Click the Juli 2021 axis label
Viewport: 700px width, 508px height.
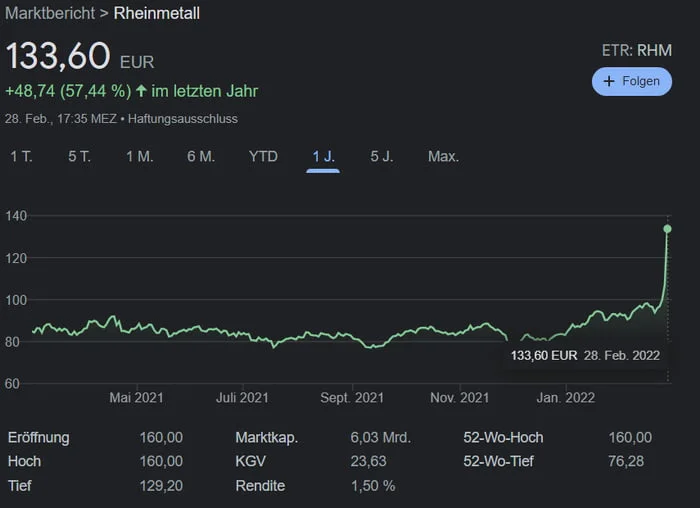pos(242,398)
